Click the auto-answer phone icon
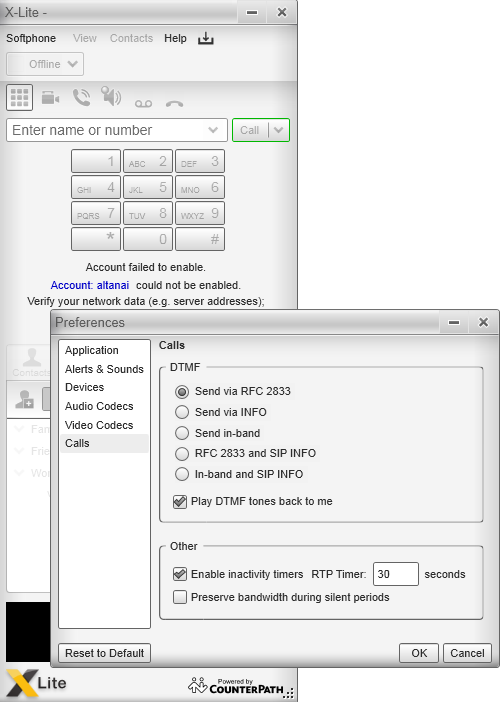Screen dimensions: 503x702 pos(81,97)
